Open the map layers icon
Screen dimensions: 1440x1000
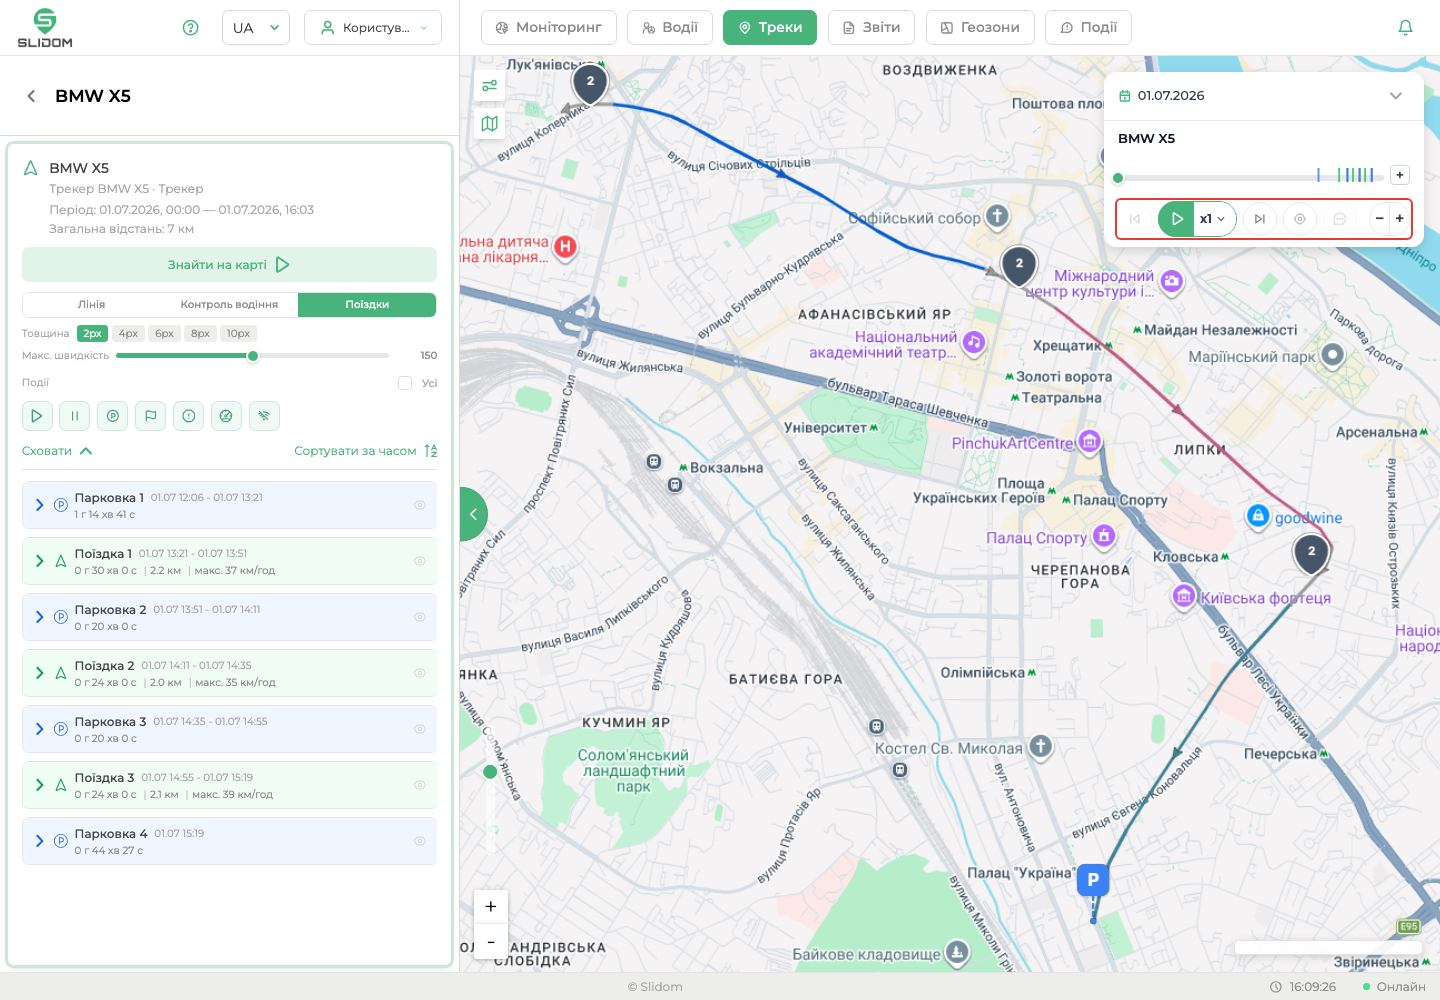(490, 124)
